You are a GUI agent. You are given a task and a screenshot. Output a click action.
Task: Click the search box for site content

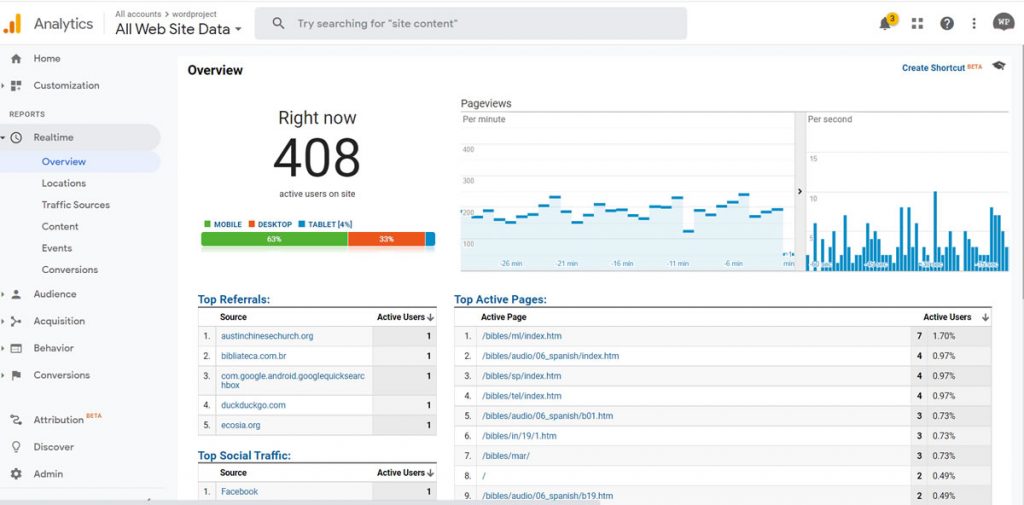coord(470,23)
